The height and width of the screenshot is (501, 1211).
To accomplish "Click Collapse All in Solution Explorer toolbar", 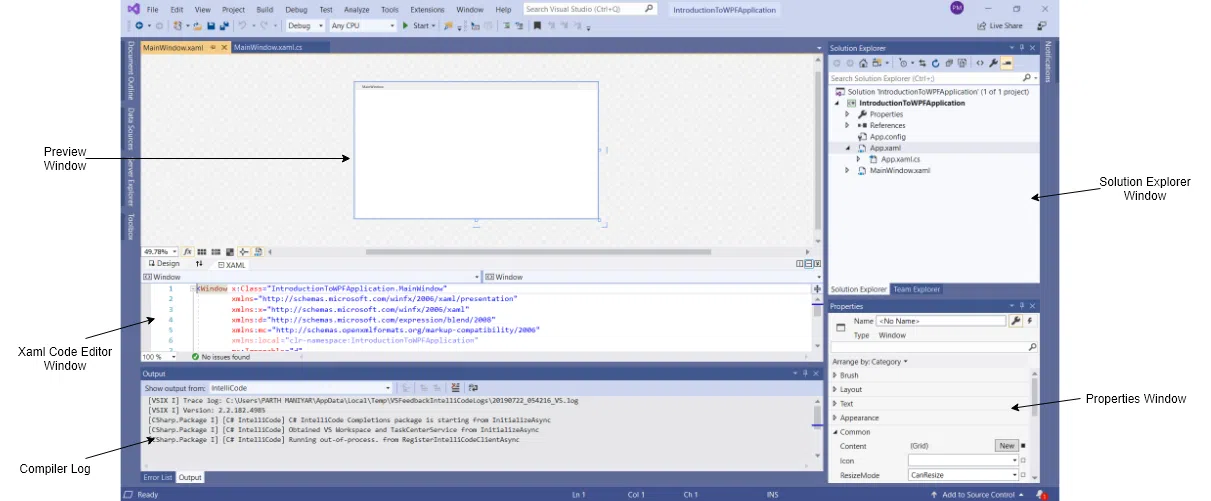I will point(949,63).
